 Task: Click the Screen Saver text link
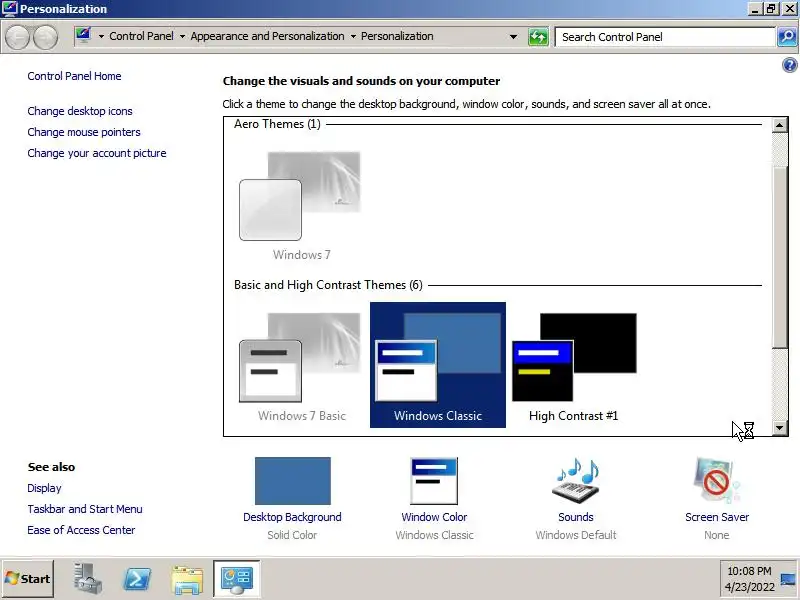717,517
